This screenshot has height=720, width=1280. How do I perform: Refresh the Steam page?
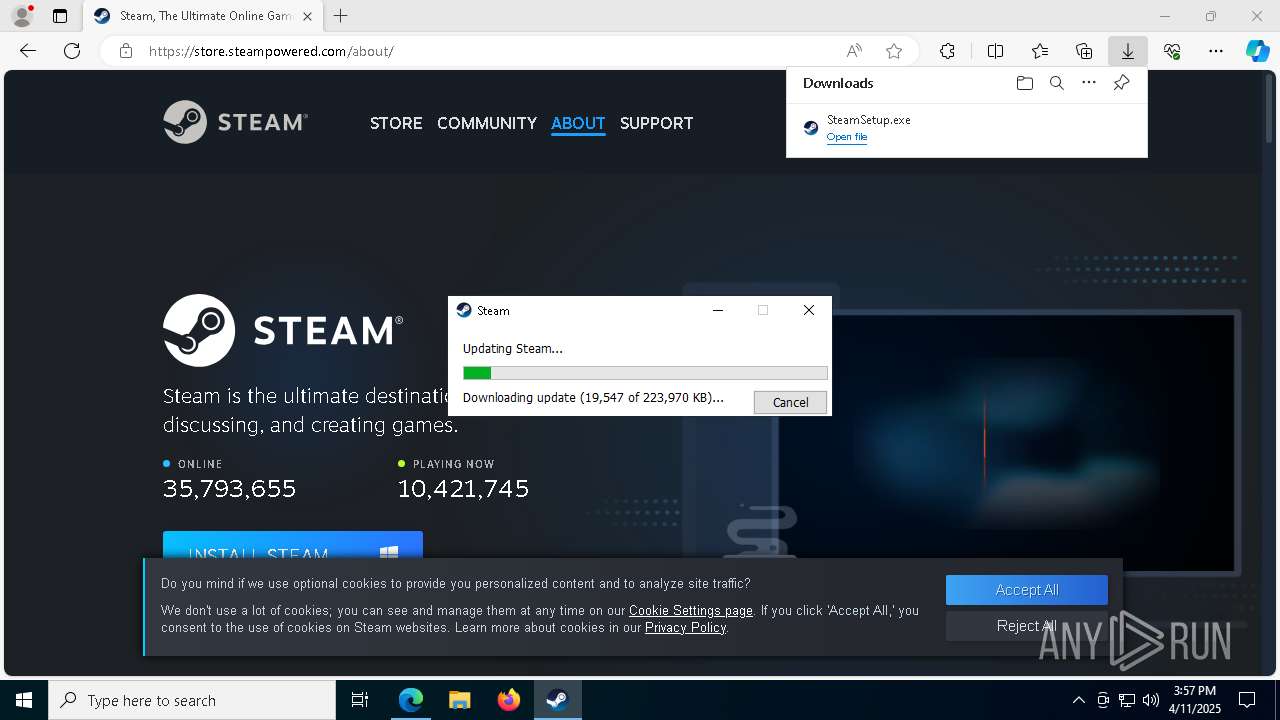click(x=72, y=51)
